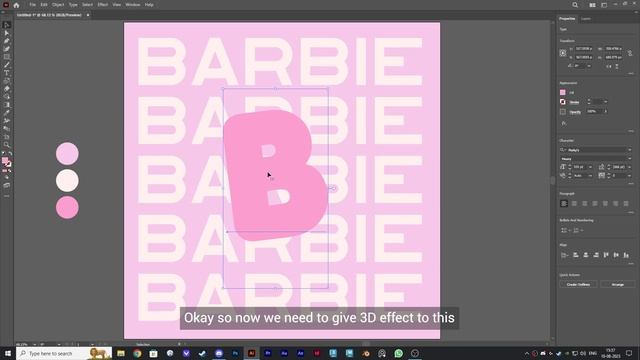
Task: Select the Zoom tool
Action: click(x=7, y=144)
